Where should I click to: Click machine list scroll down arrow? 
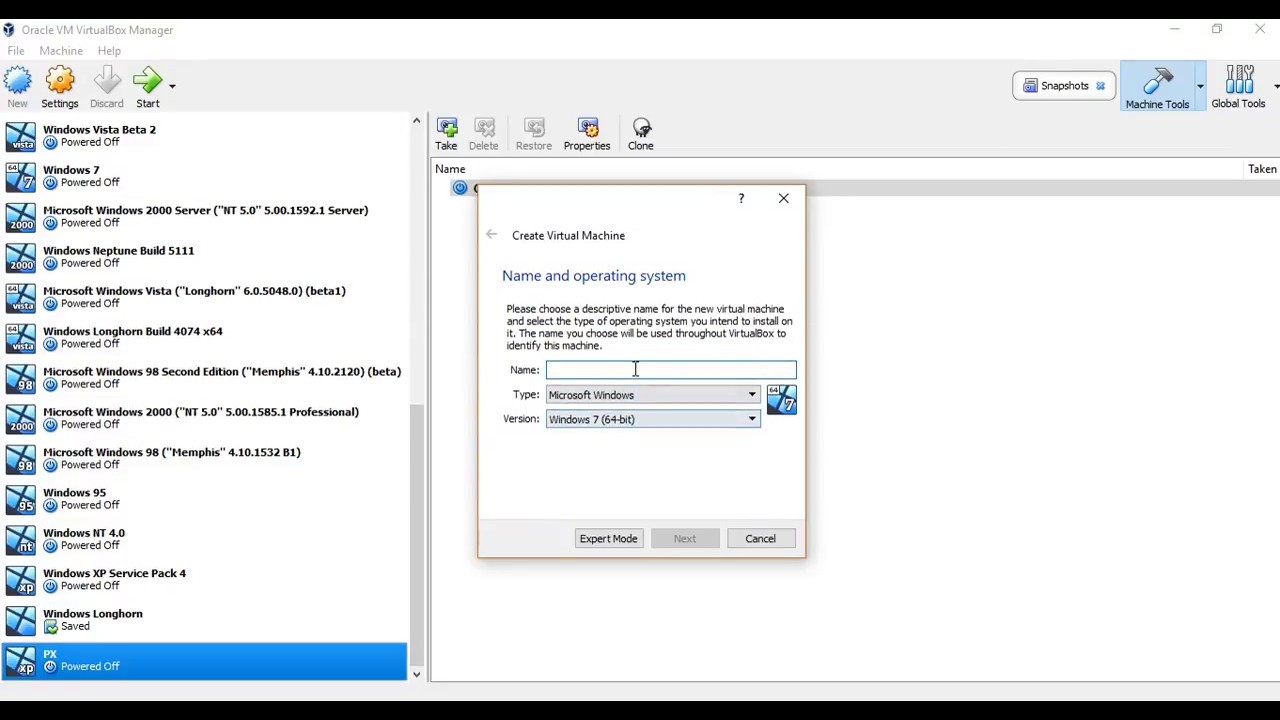[x=416, y=674]
